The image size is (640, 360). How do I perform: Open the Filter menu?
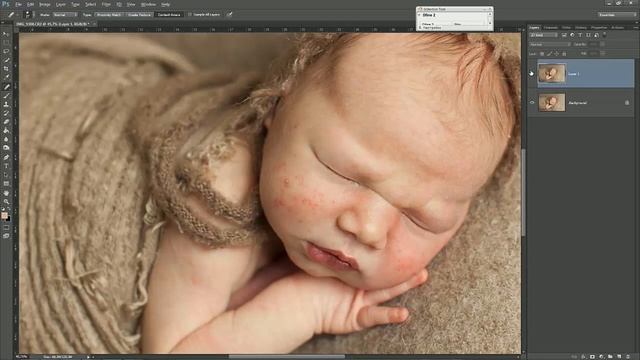tap(106, 4)
